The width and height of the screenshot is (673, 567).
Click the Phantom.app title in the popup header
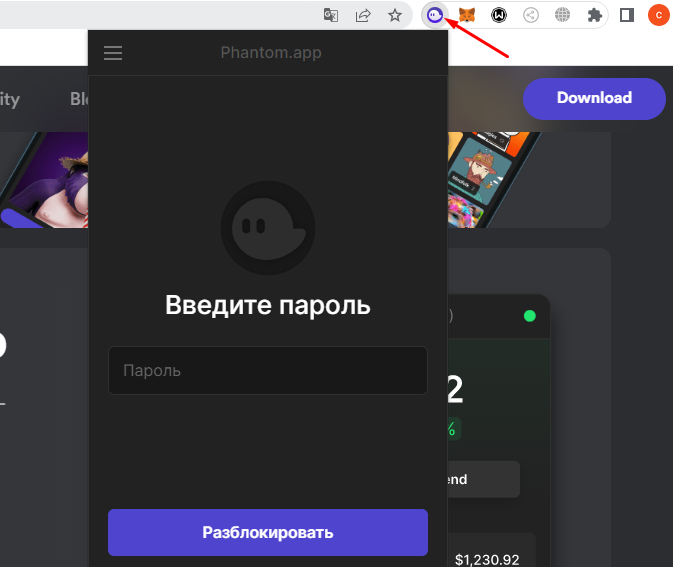[271, 52]
